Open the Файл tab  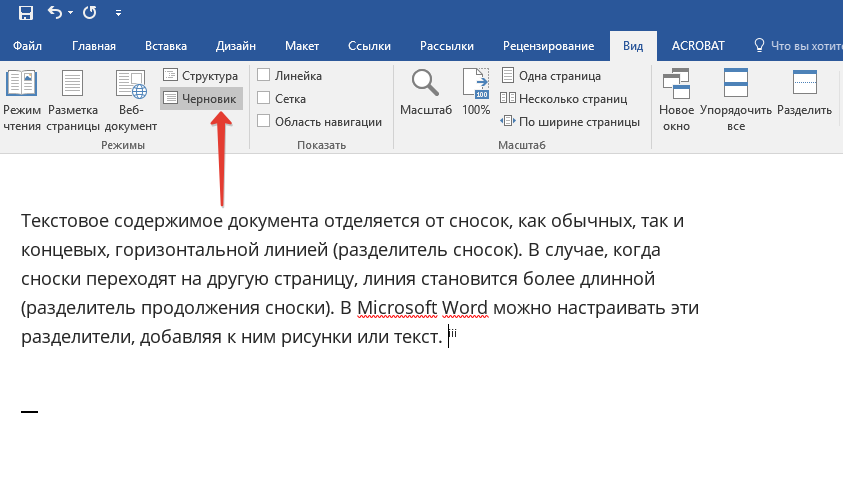[x=27, y=46]
